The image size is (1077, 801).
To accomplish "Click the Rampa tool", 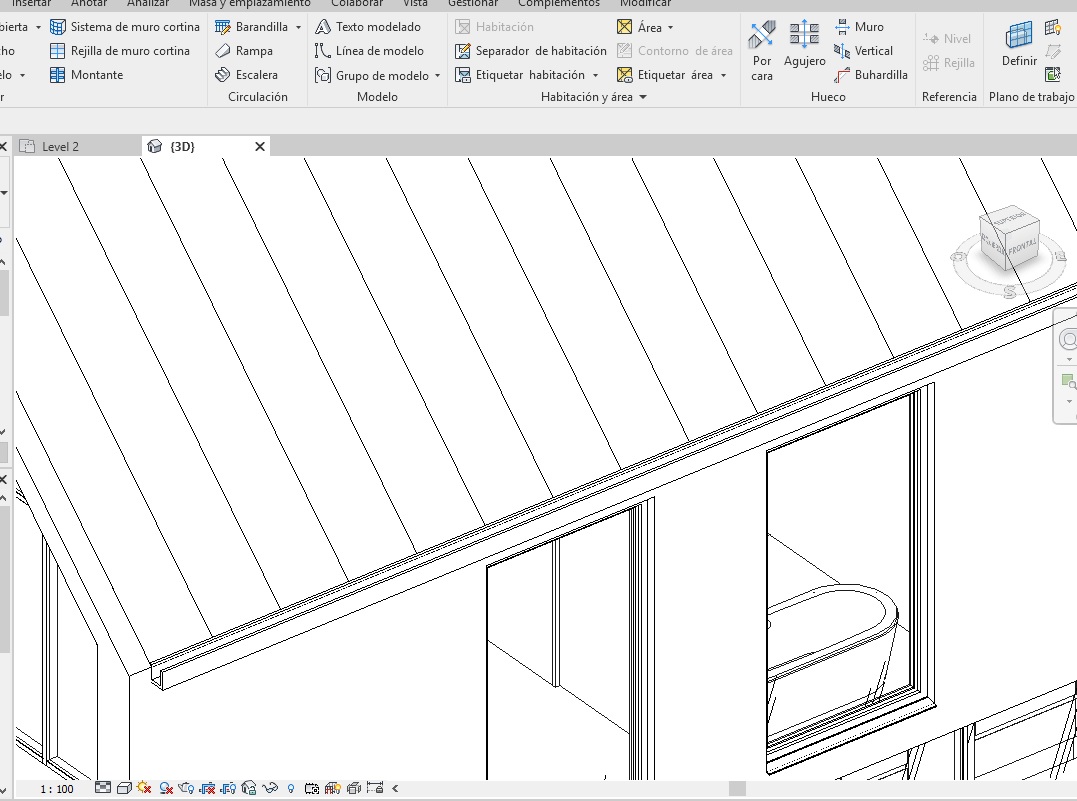I will pyautogui.click(x=244, y=51).
